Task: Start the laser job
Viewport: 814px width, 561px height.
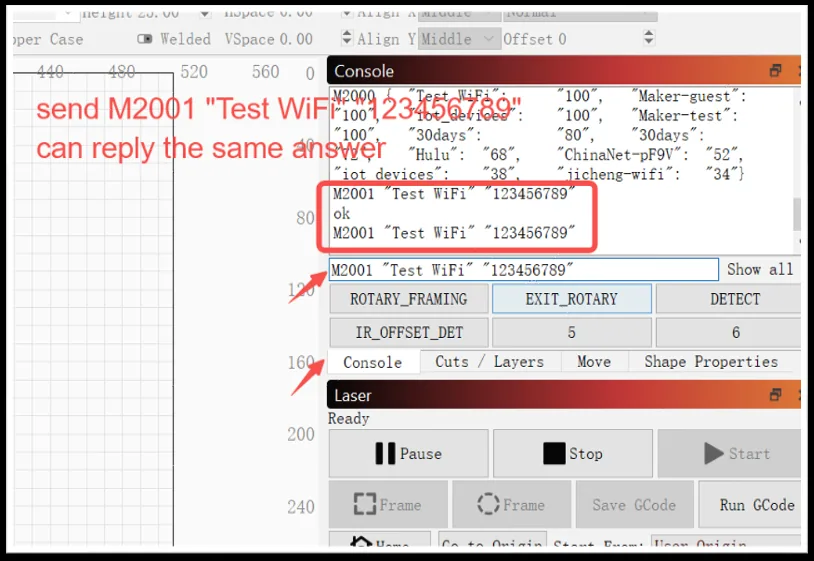Action: [729, 453]
